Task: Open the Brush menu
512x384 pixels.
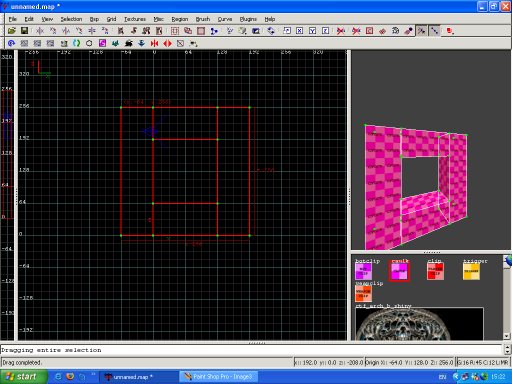Action: tap(203, 19)
